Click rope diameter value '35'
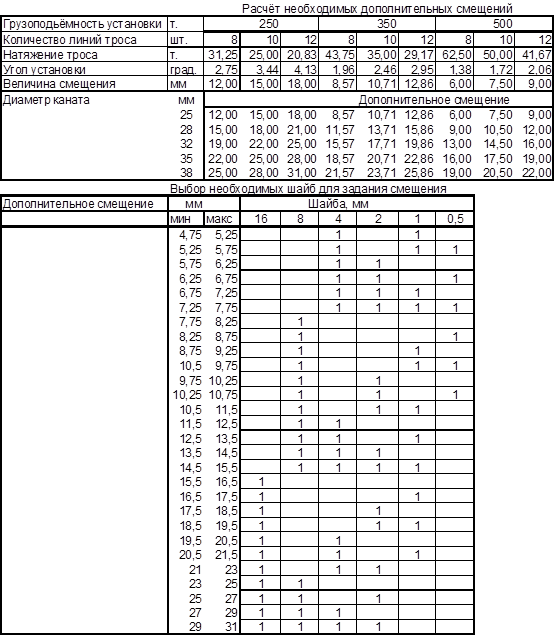Screen dimensions: 554x635 [186, 158]
